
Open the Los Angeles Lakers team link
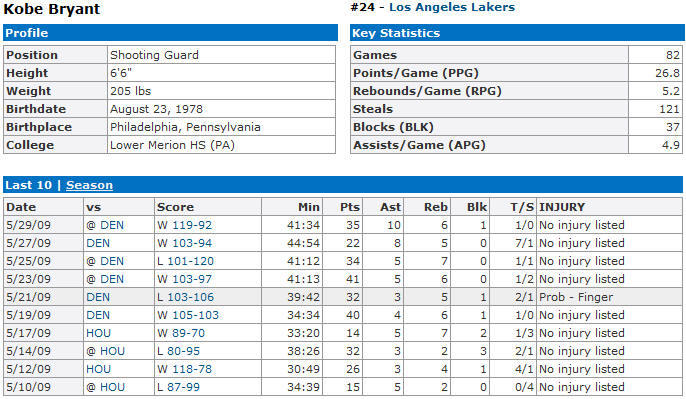(x=452, y=7)
